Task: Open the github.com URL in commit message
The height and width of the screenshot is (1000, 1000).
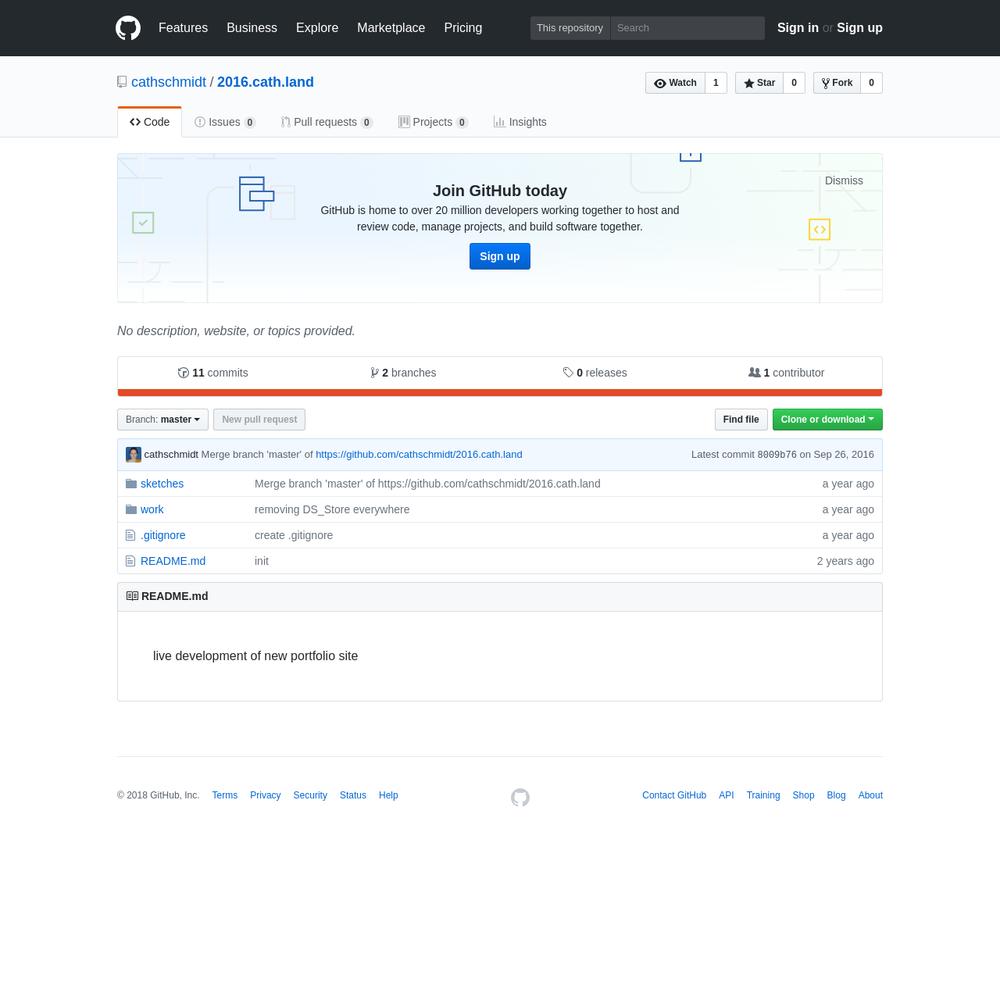Action: [419, 454]
